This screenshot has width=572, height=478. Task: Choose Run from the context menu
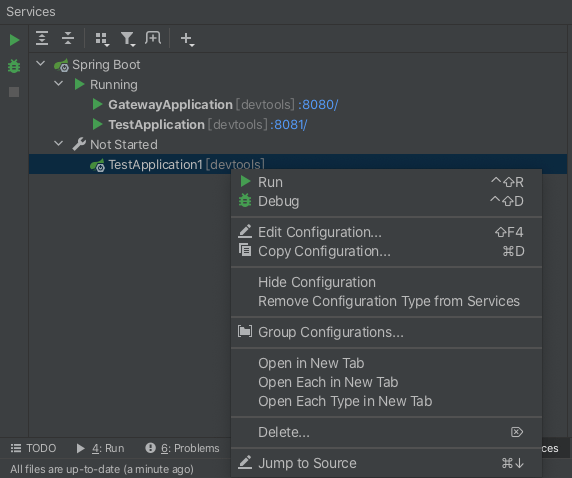pos(386,182)
